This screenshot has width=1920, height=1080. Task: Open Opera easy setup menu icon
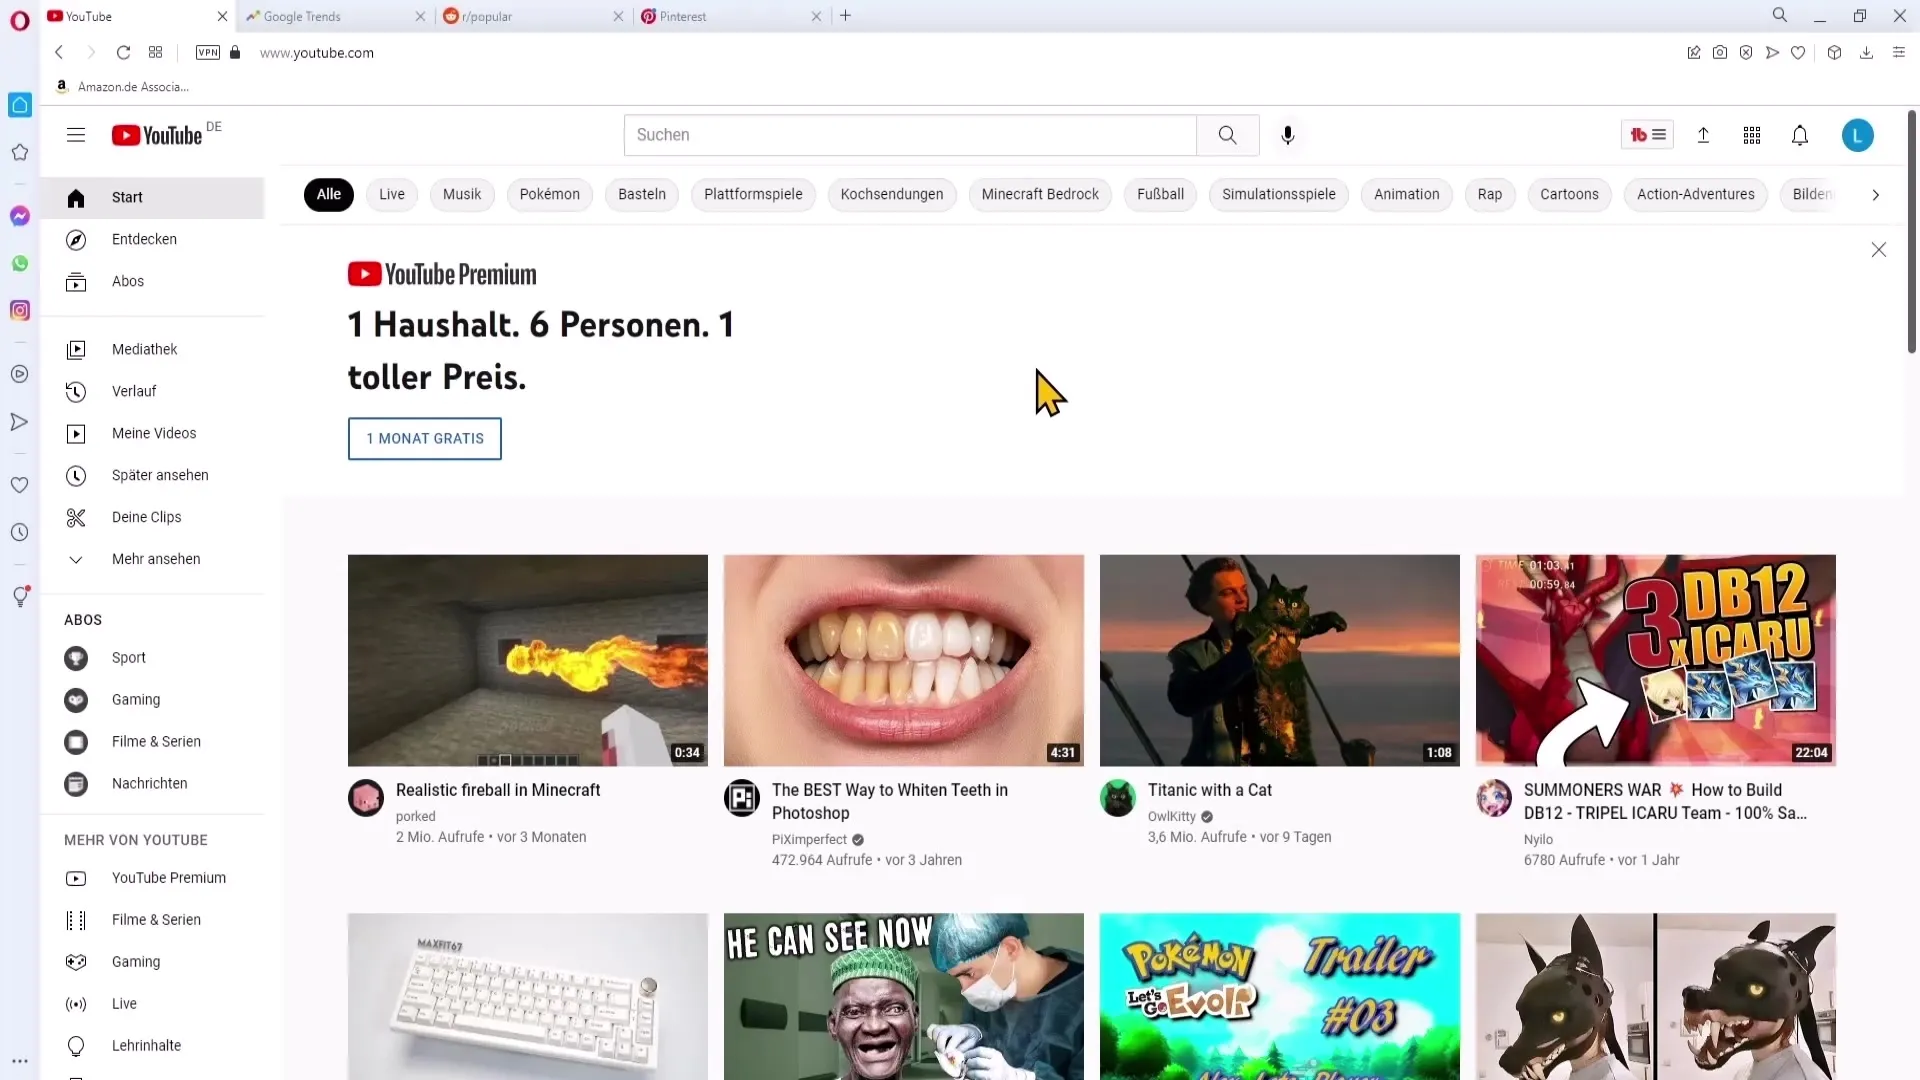[x=1899, y=52]
